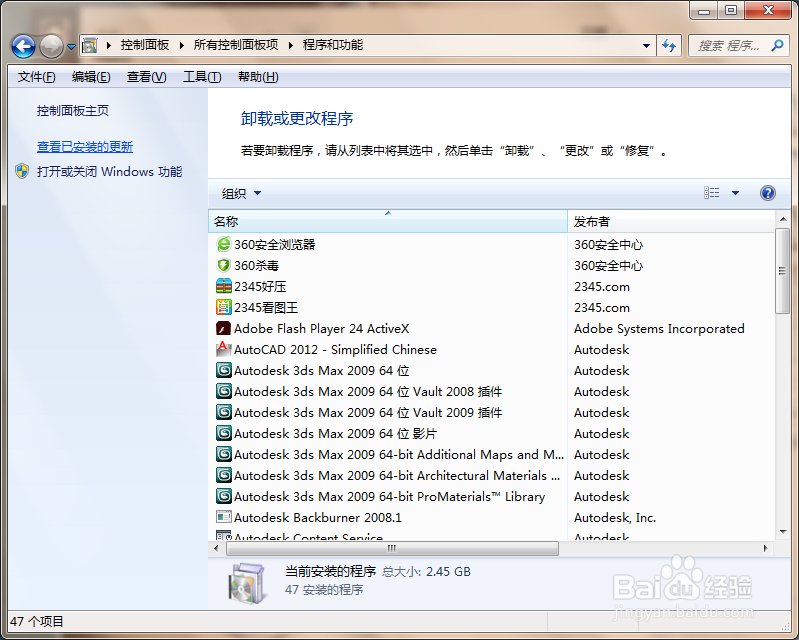Open the 查看(V) menu
Viewport: 799px width, 640px height.
(146, 77)
